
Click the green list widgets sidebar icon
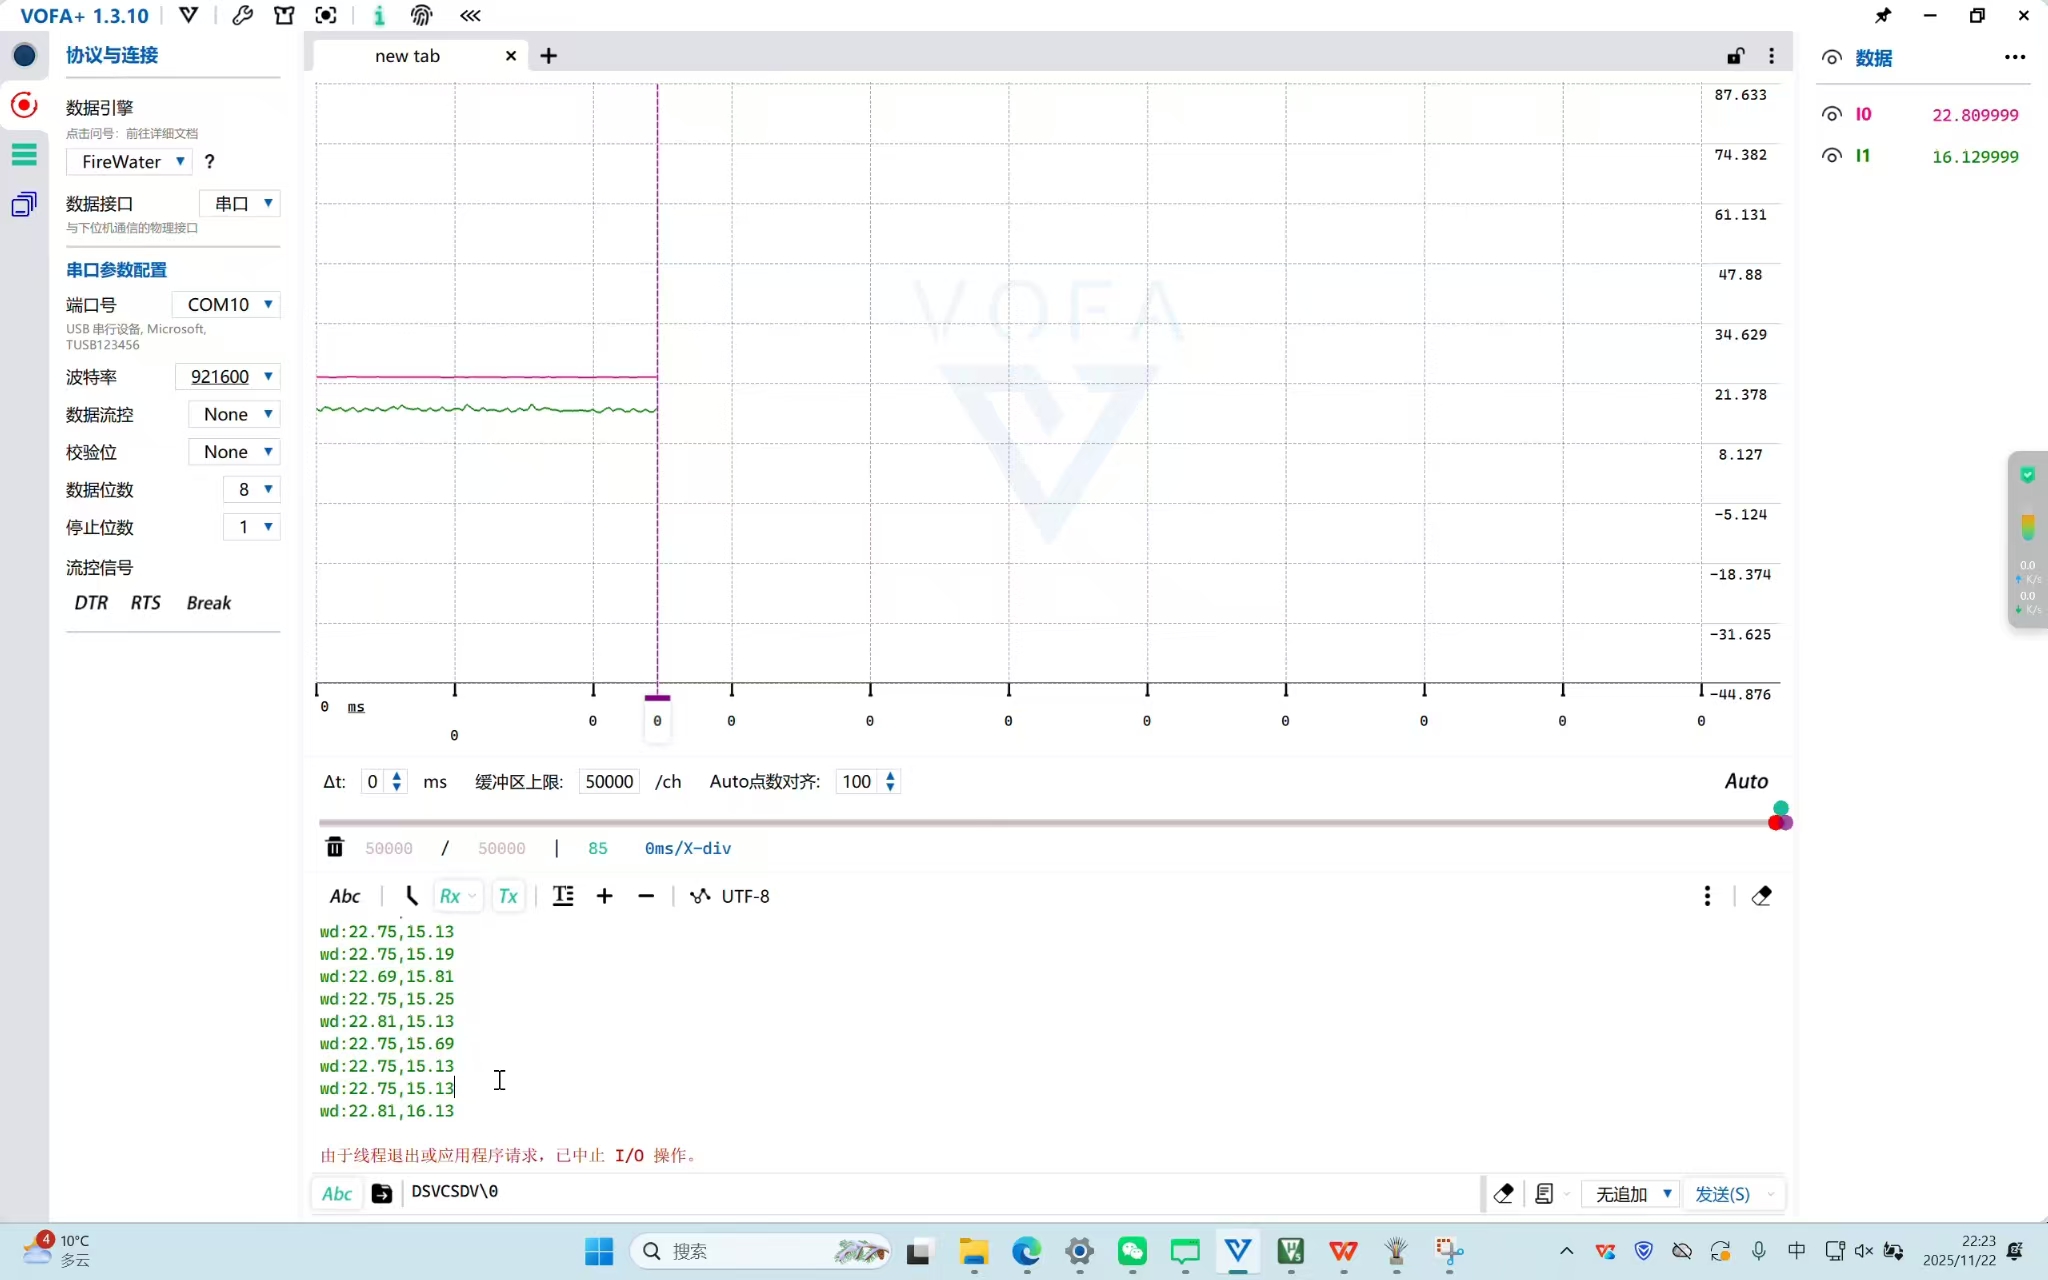click(x=24, y=154)
